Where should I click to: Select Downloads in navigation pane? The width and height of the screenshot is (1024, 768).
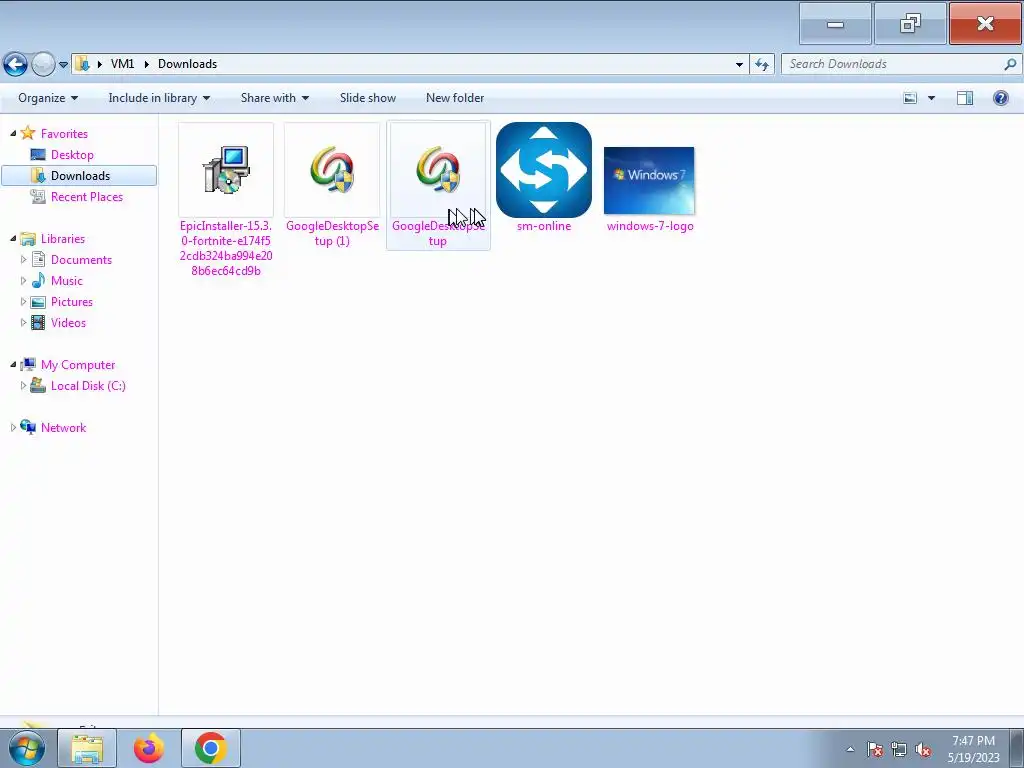tap(80, 176)
